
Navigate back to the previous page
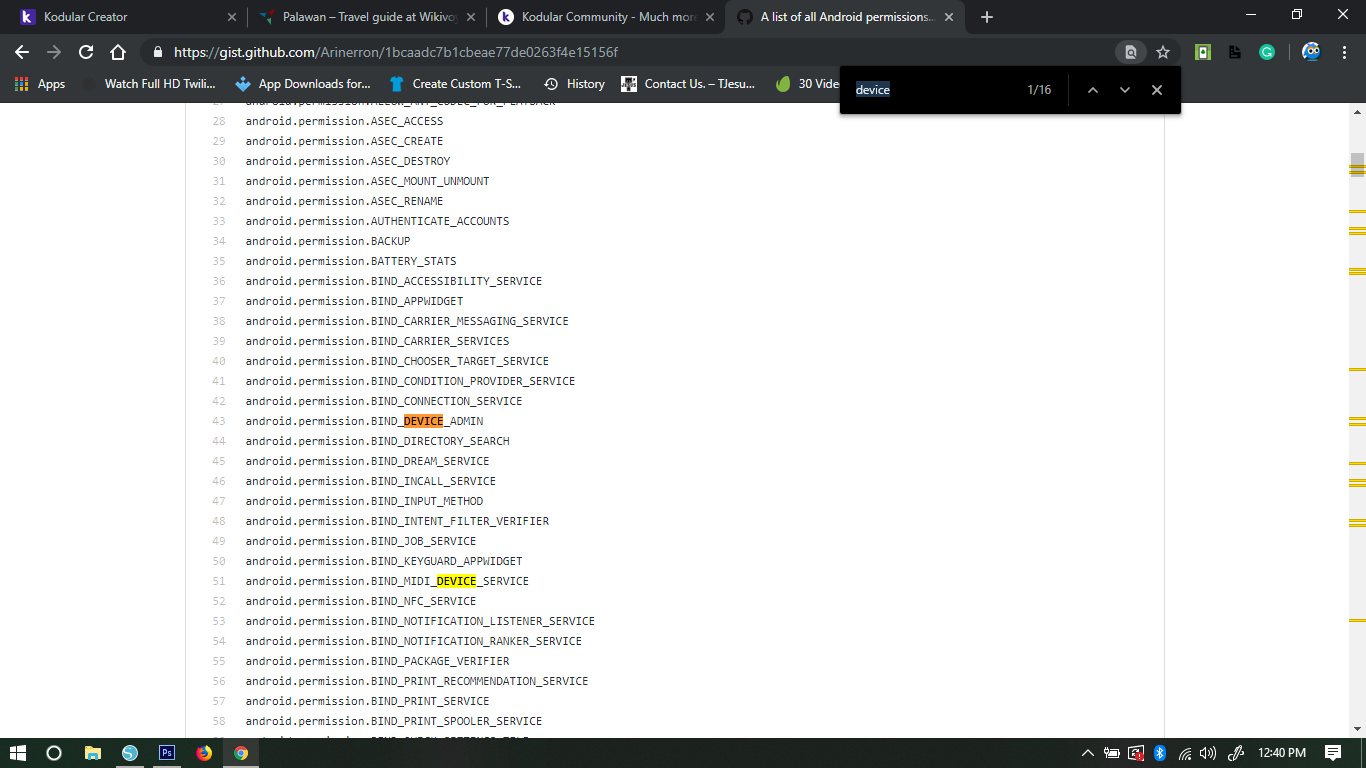tap(22, 52)
